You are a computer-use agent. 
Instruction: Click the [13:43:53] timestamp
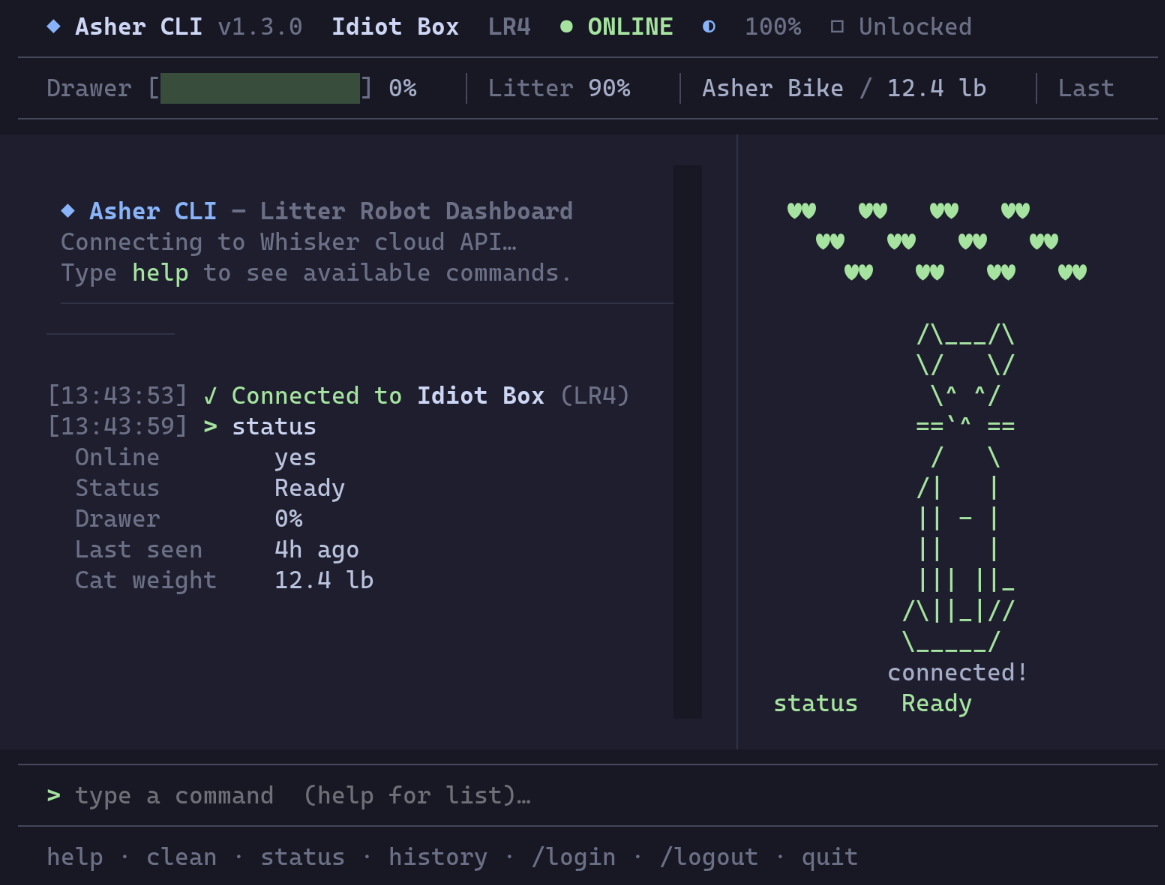coord(117,395)
